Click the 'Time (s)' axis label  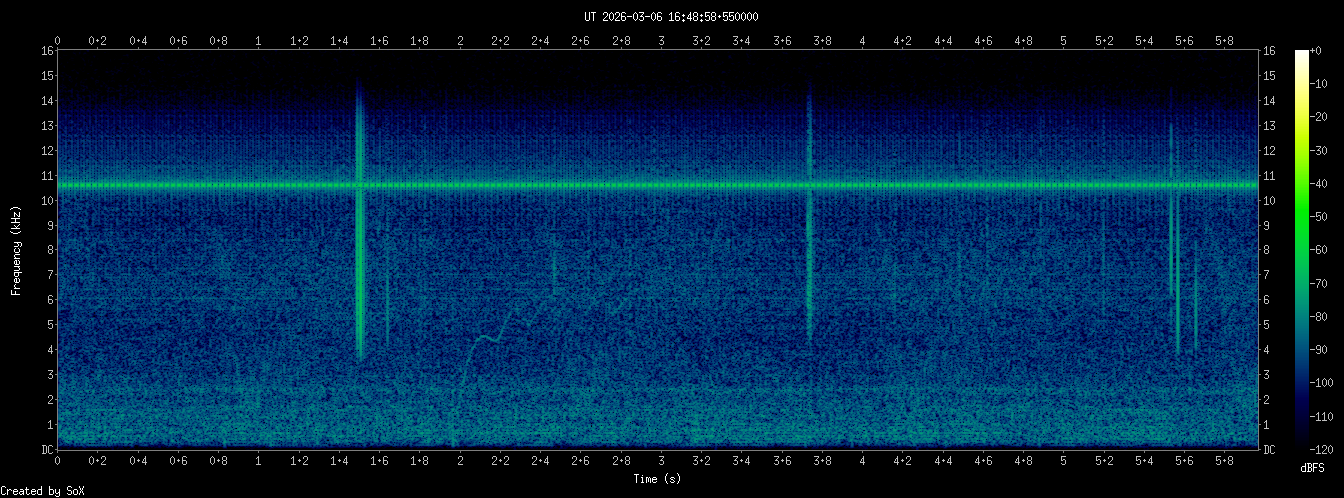[x=660, y=479]
